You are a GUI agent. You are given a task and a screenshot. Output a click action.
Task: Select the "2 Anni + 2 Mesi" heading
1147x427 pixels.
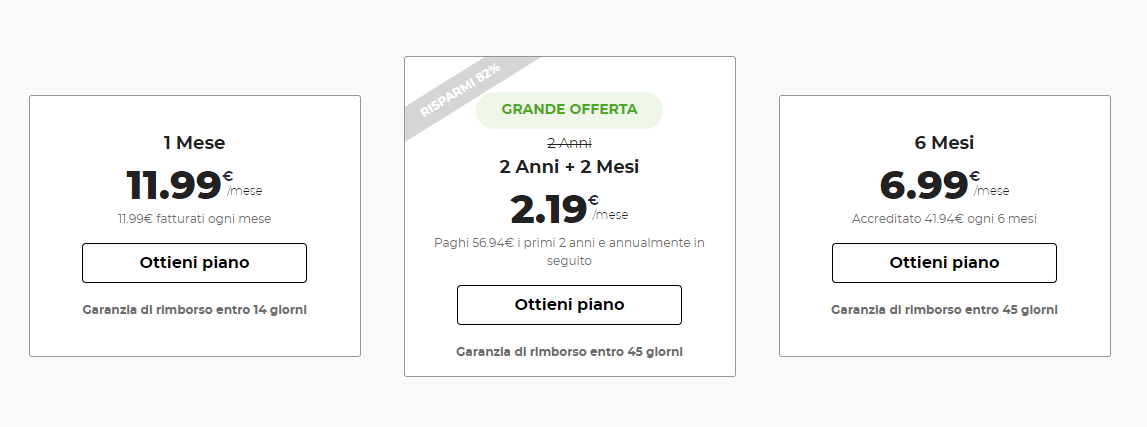click(x=569, y=166)
